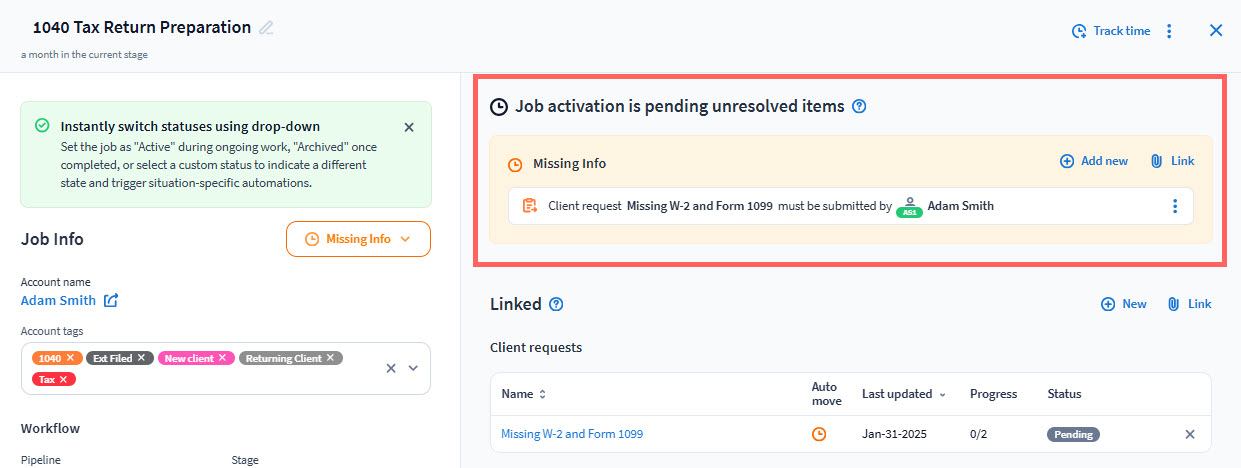Clear all account tags
1241x468 pixels.
391,368
